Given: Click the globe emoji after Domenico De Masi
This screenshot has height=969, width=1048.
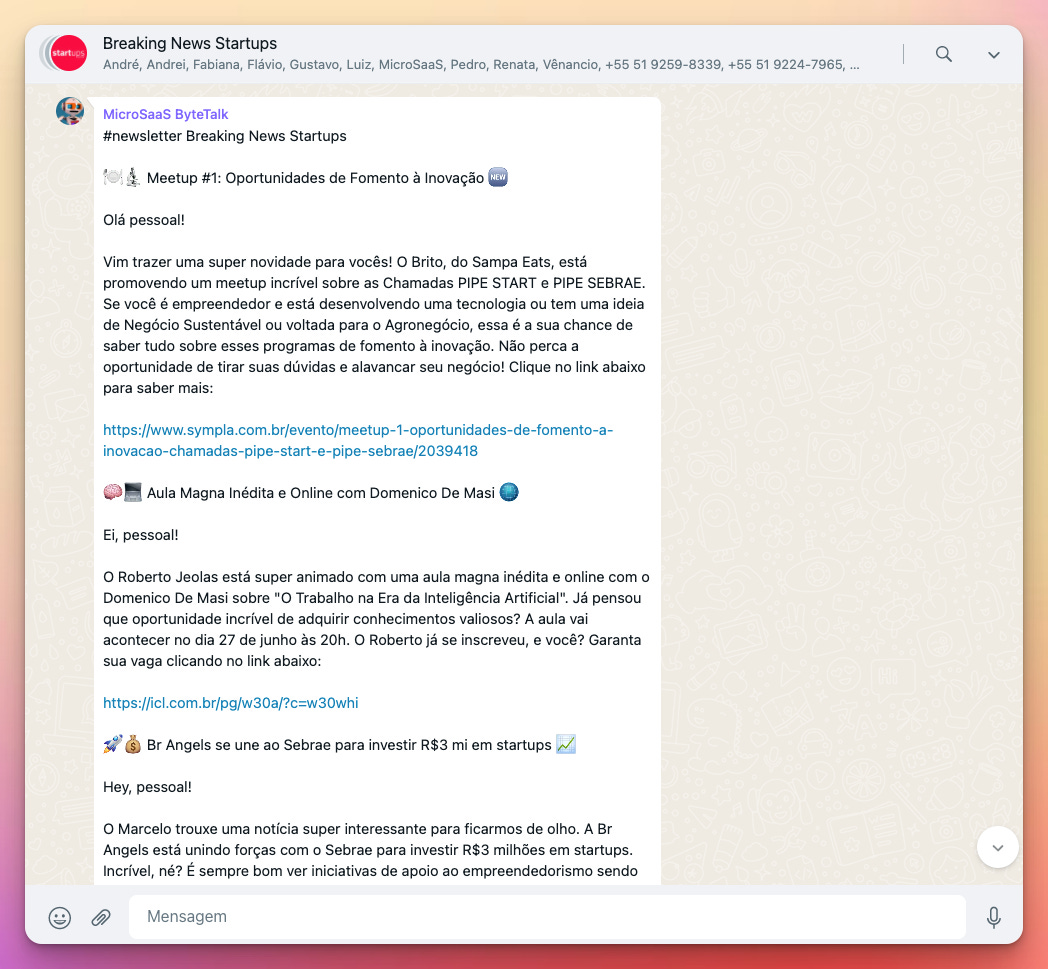Looking at the screenshot, I should [x=509, y=493].
